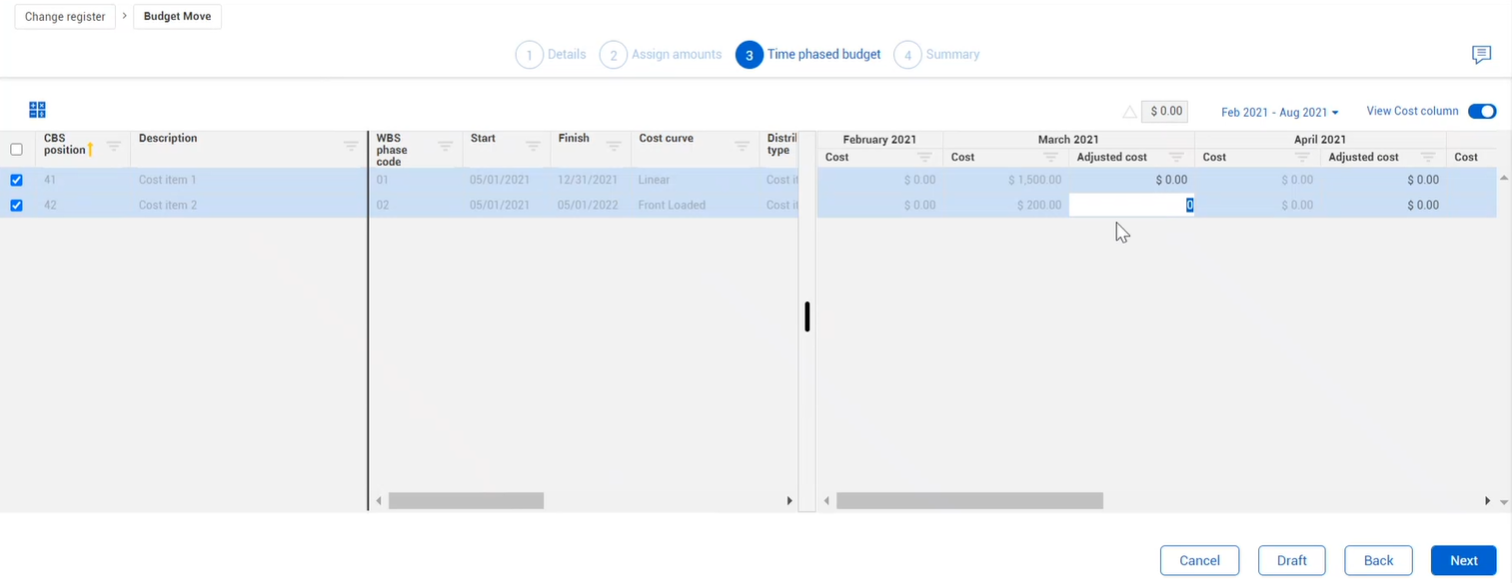Image resolution: width=1512 pixels, height=583 pixels.
Task: Open filter icon for Finish column
Action: (x=613, y=146)
